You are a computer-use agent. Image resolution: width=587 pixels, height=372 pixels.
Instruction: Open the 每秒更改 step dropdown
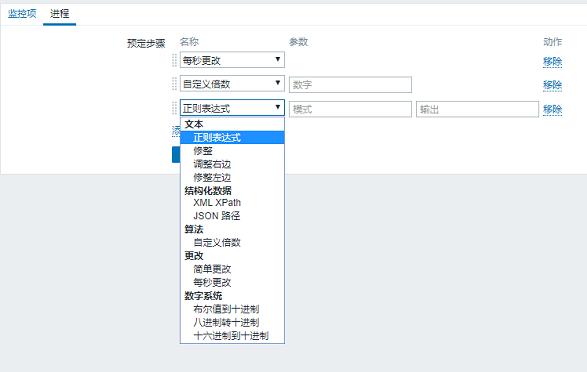click(232, 60)
